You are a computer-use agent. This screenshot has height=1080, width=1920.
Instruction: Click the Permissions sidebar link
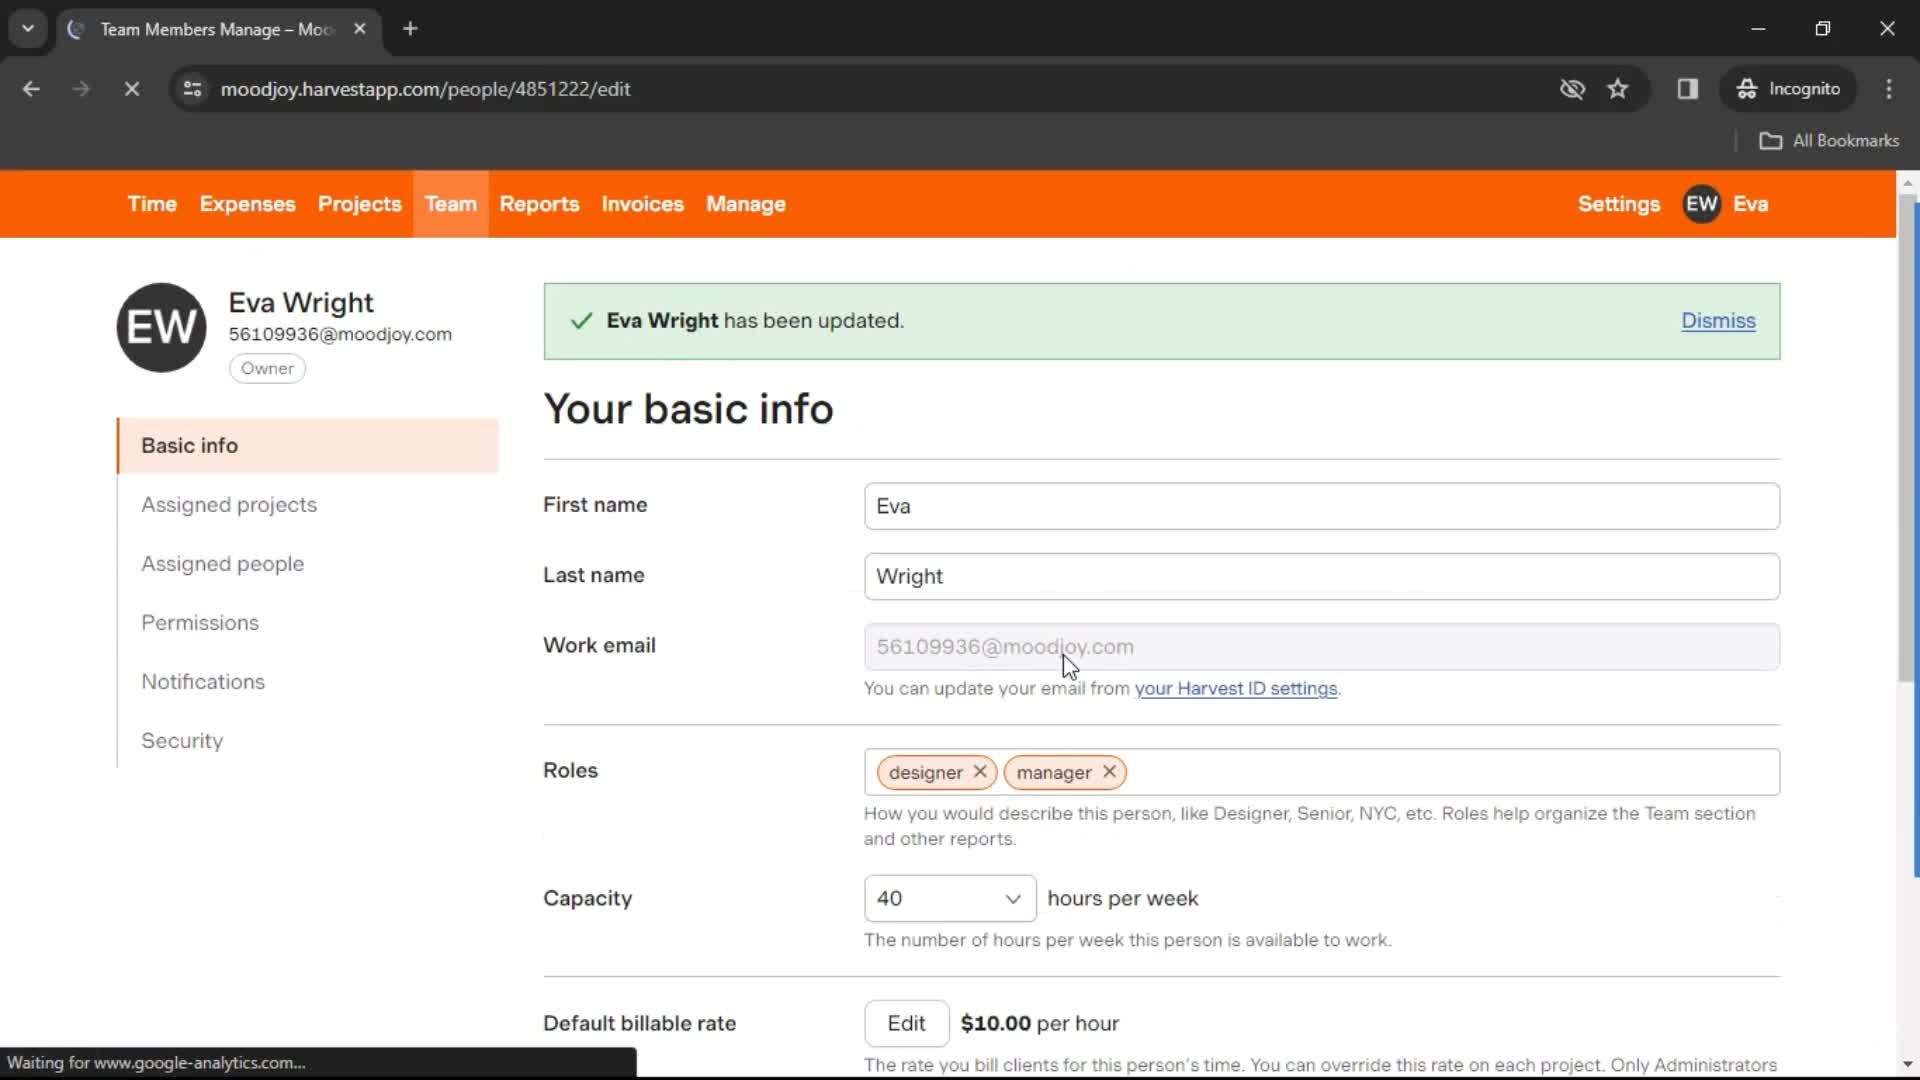point(199,622)
